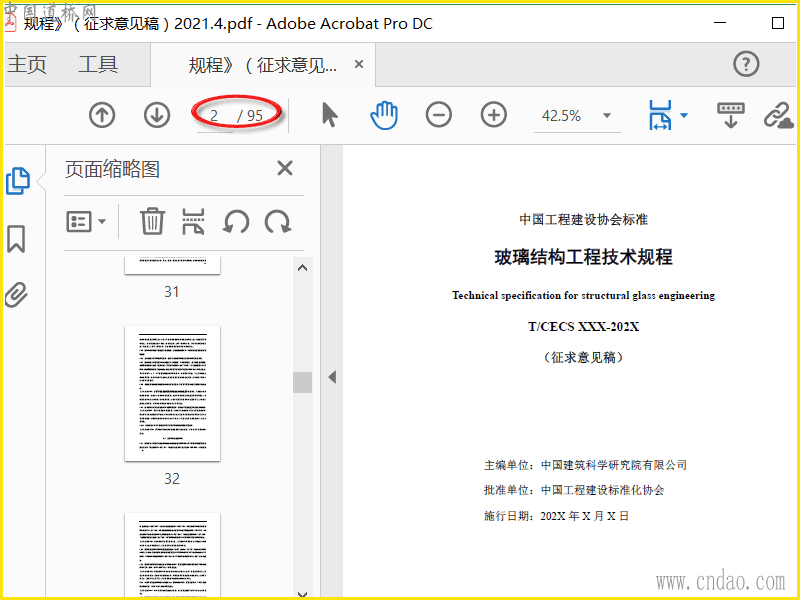Click the title 玻璃结构工程技术规程

tap(583, 257)
